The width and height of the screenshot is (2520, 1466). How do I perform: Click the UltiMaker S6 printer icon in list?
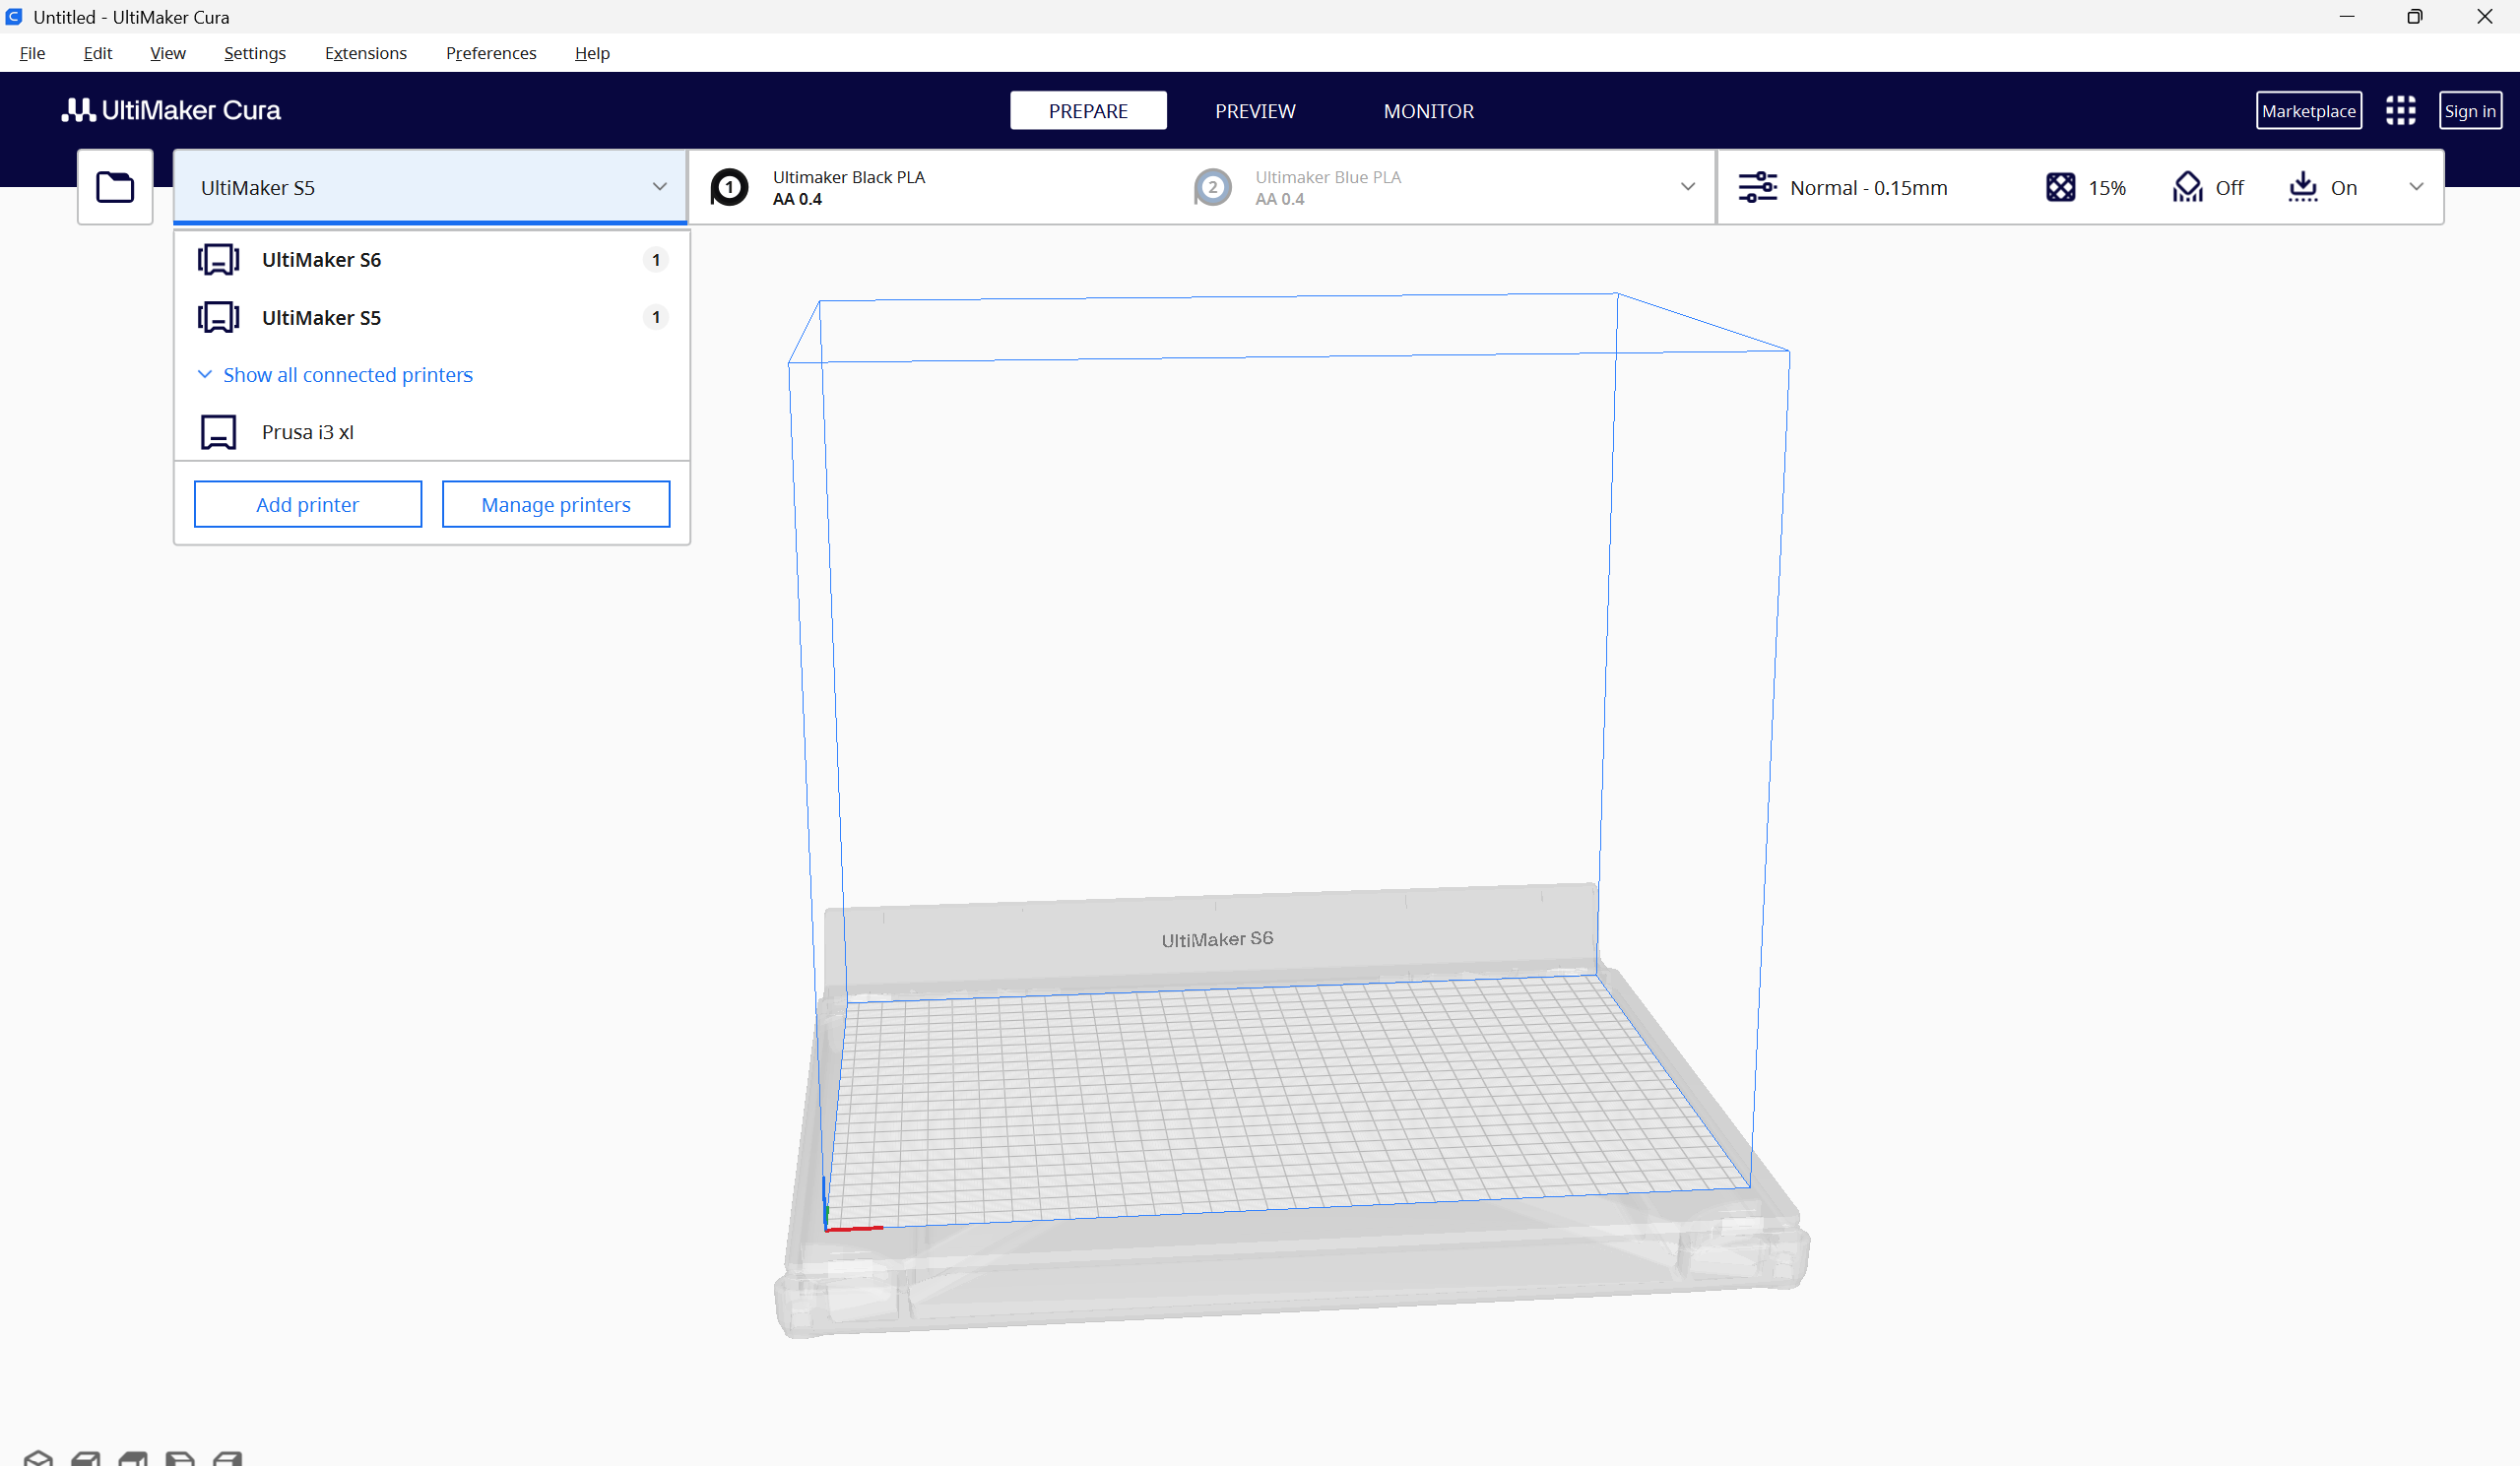point(218,260)
